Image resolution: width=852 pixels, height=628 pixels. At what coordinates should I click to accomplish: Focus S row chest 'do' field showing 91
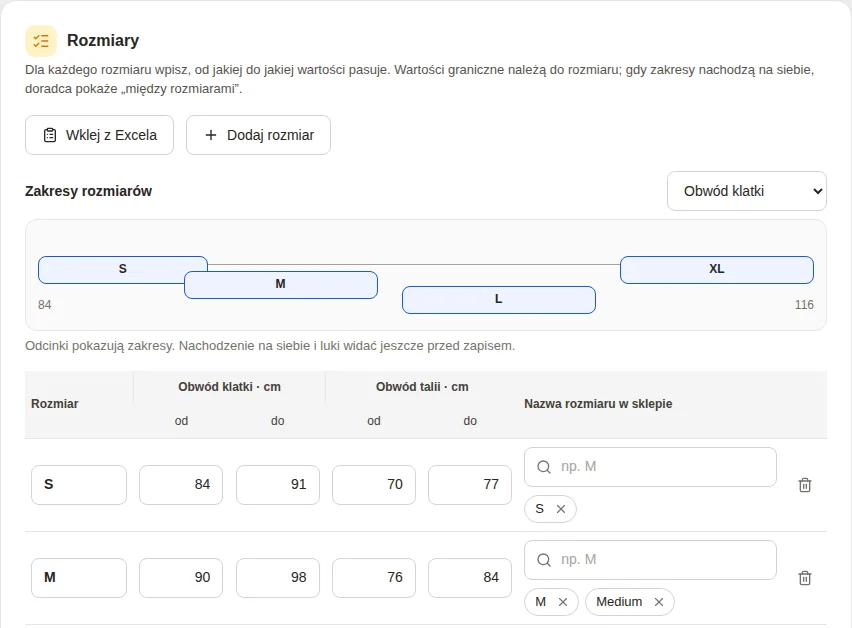(x=278, y=485)
